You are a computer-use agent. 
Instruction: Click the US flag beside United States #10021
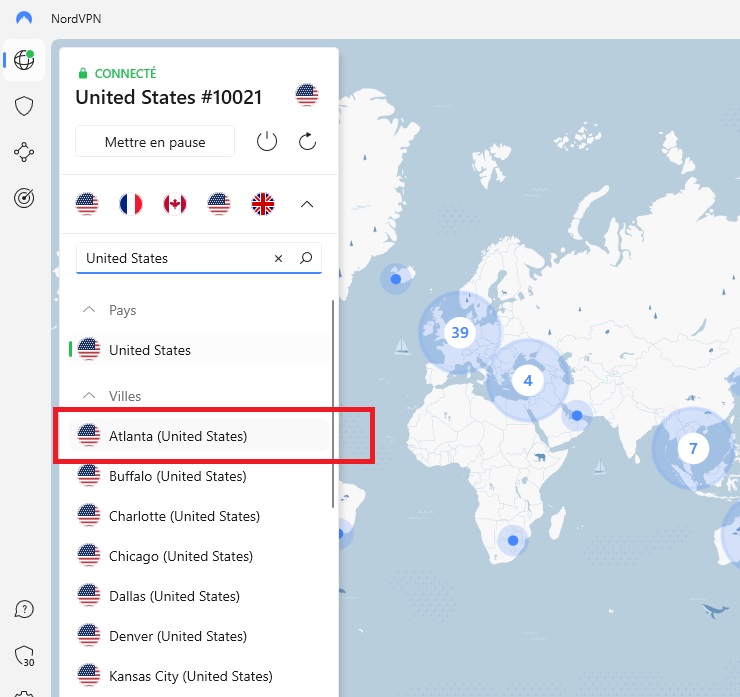click(307, 95)
